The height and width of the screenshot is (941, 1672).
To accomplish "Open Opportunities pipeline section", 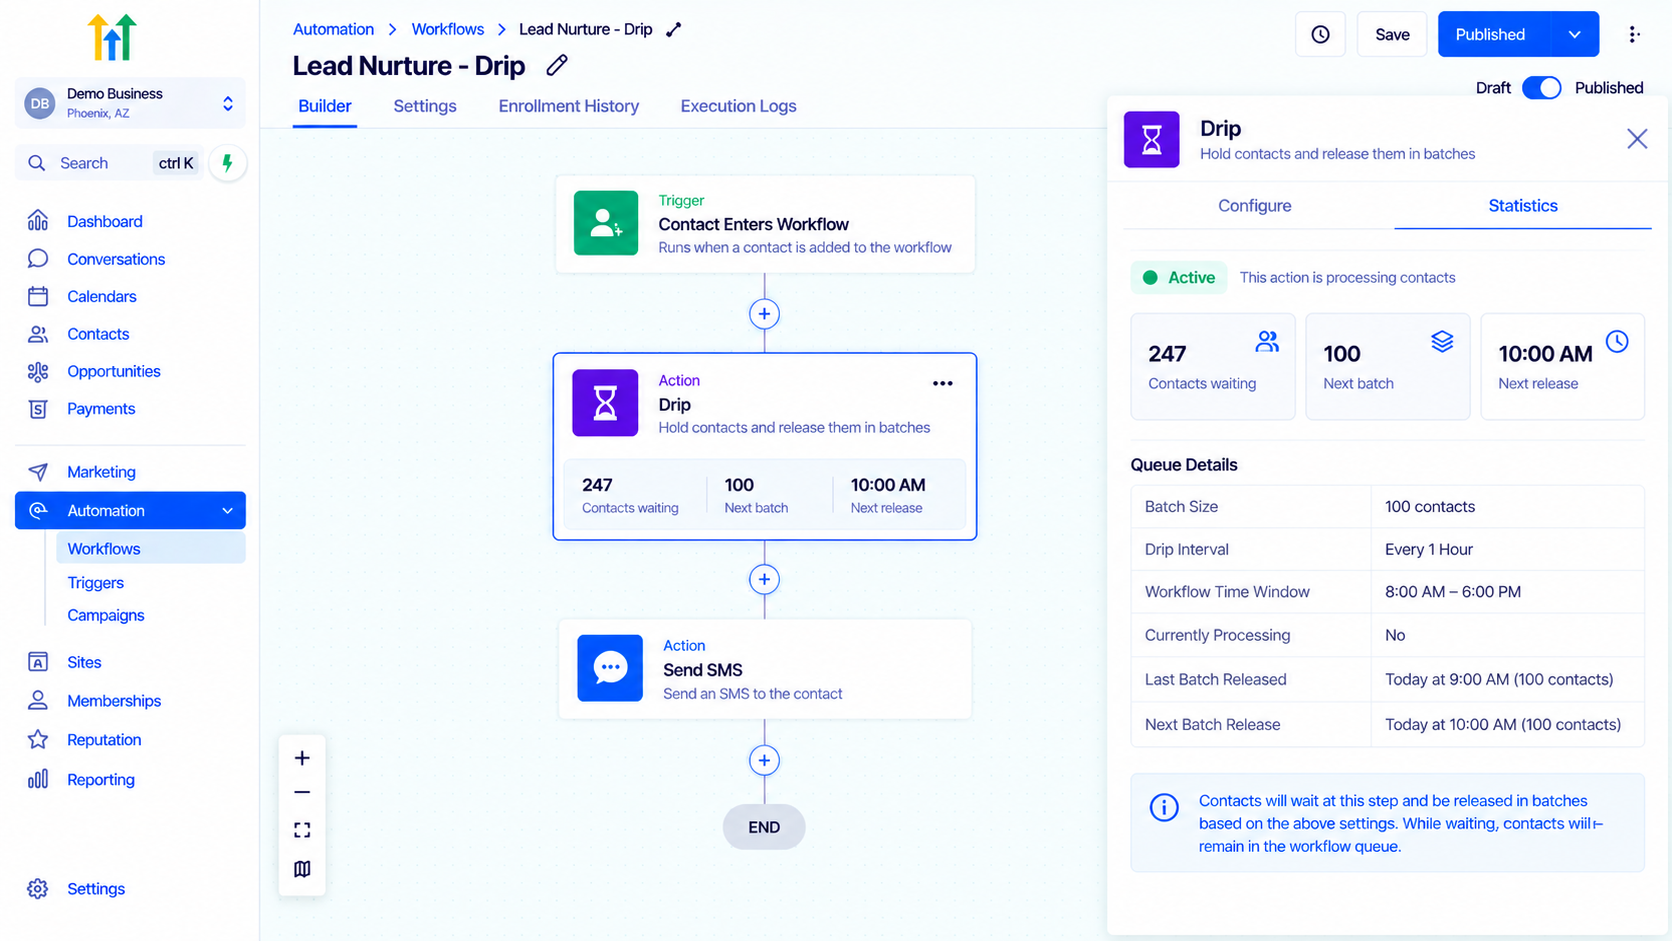I will tap(113, 371).
